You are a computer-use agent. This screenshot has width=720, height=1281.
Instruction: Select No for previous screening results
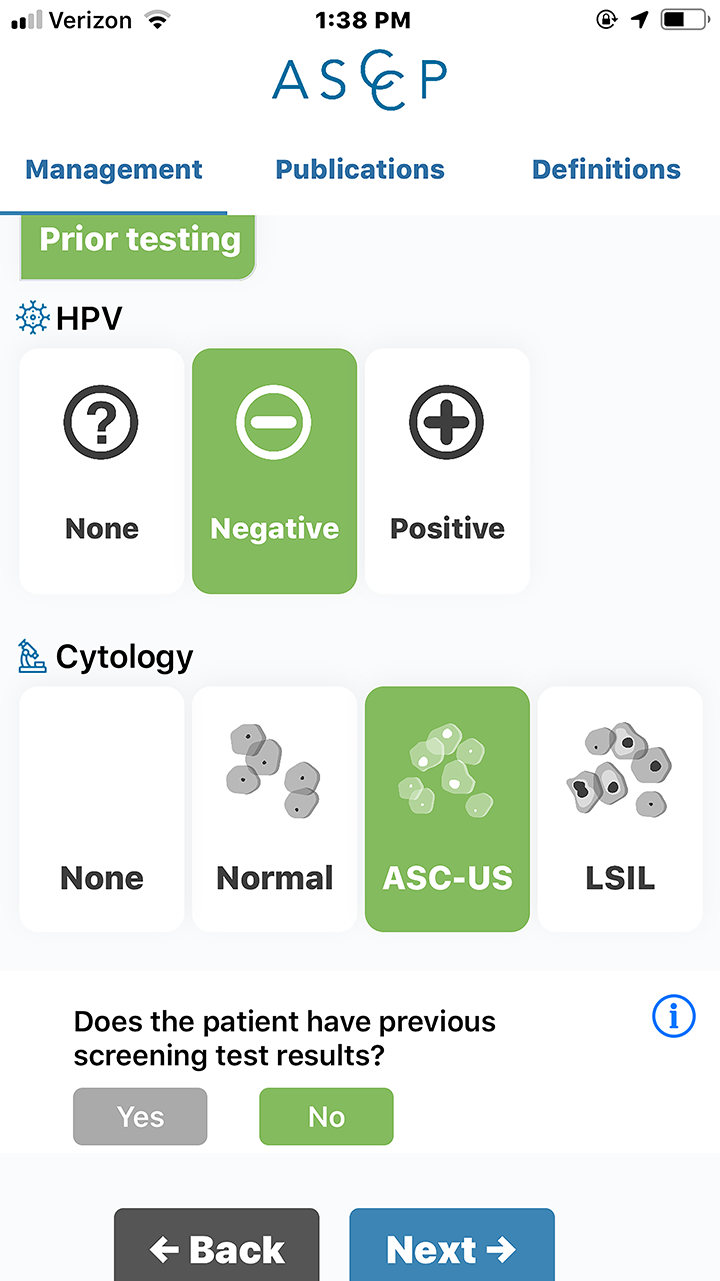(x=326, y=1116)
